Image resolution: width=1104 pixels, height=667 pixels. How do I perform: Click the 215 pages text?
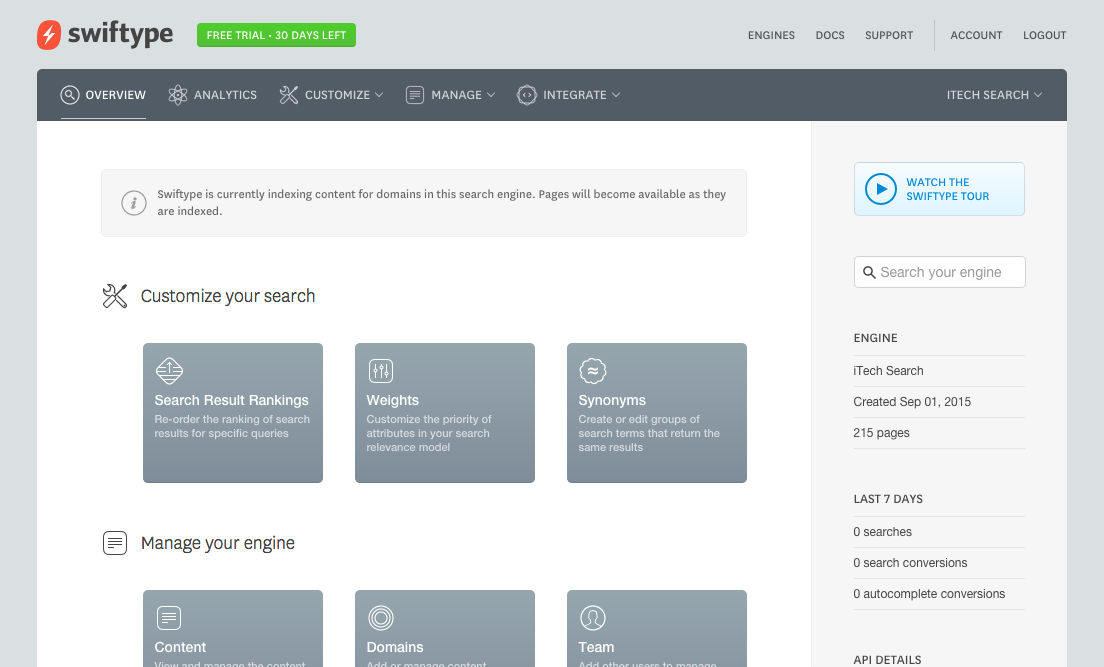tap(882, 432)
